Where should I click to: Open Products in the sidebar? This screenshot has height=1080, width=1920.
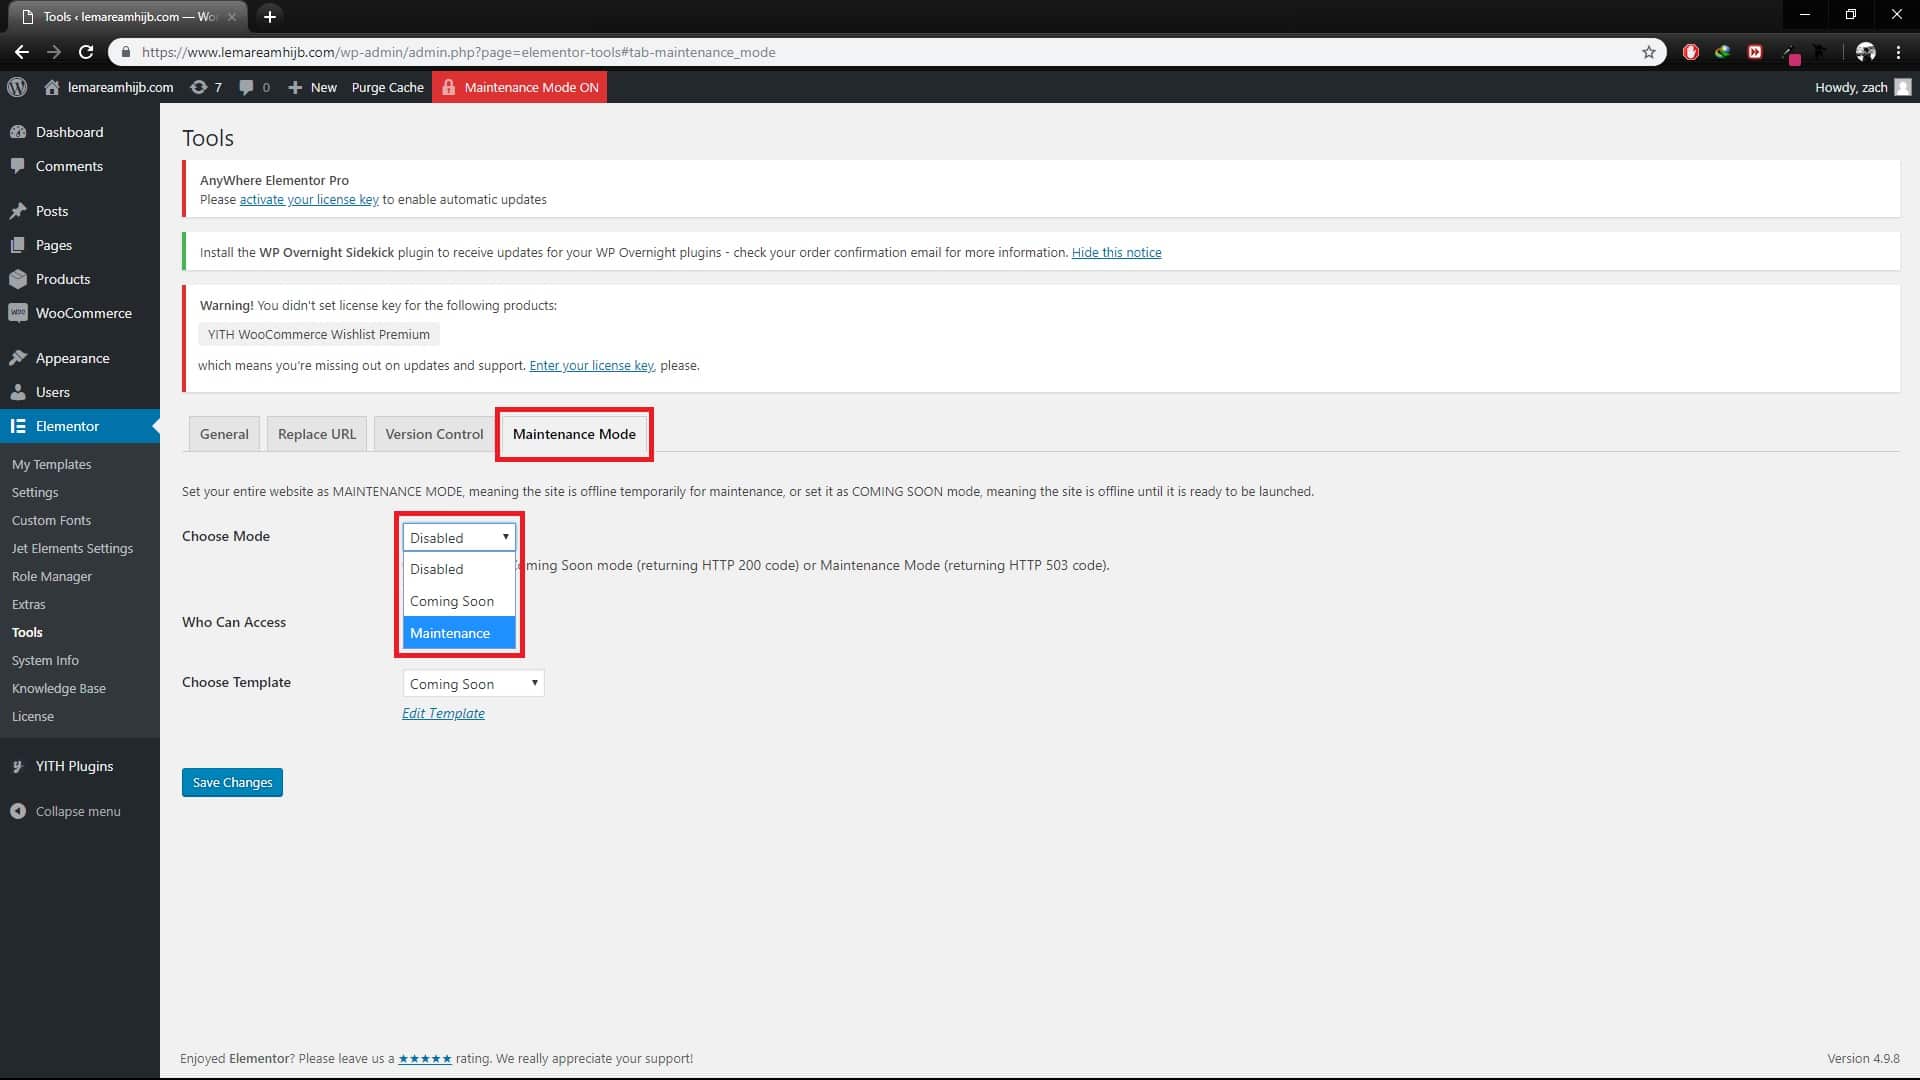63,279
